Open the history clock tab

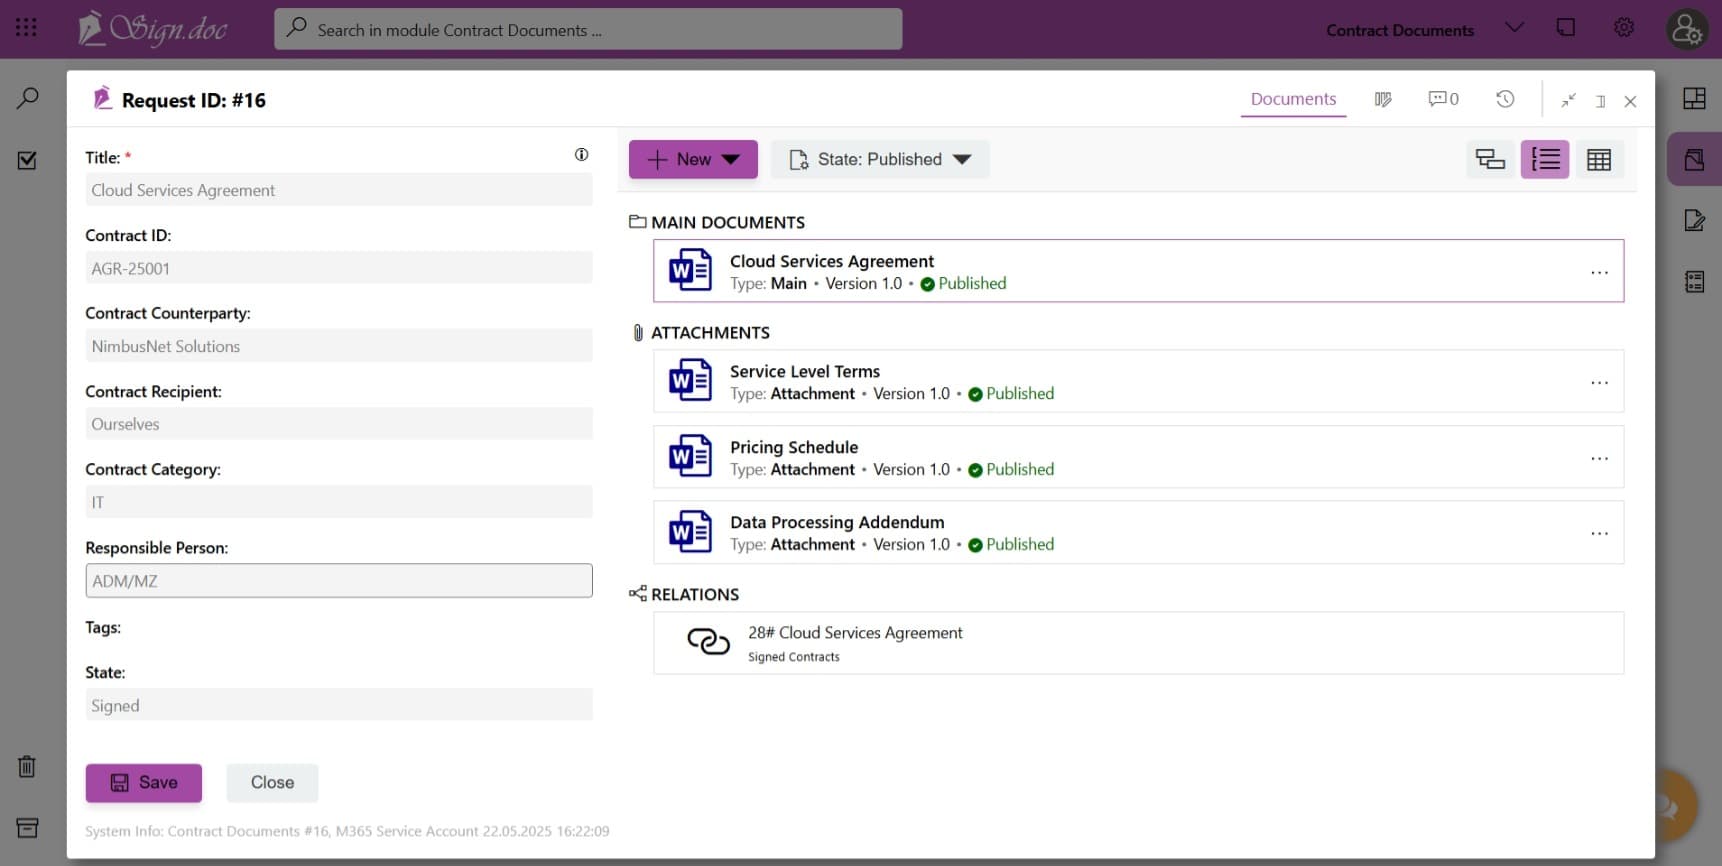click(1505, 99)
